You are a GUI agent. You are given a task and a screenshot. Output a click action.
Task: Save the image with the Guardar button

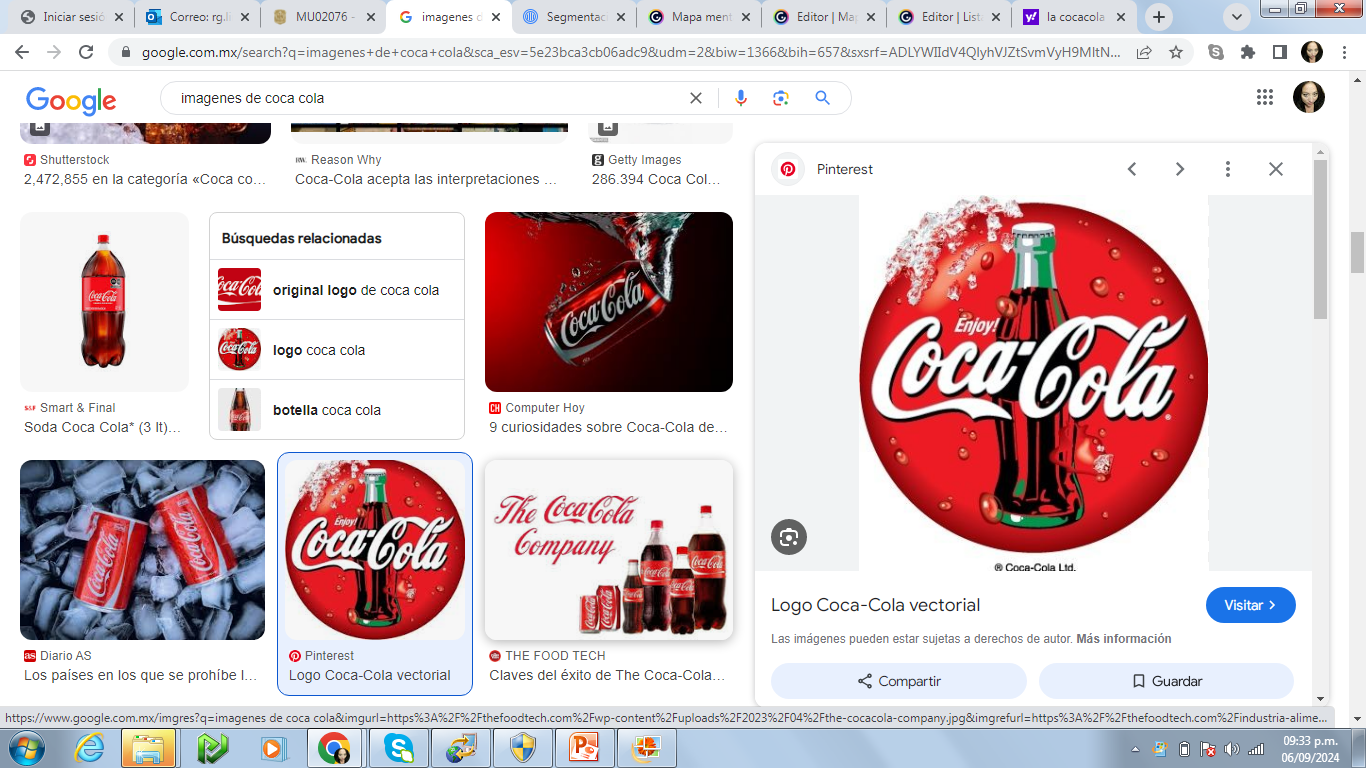point(1166,680)
